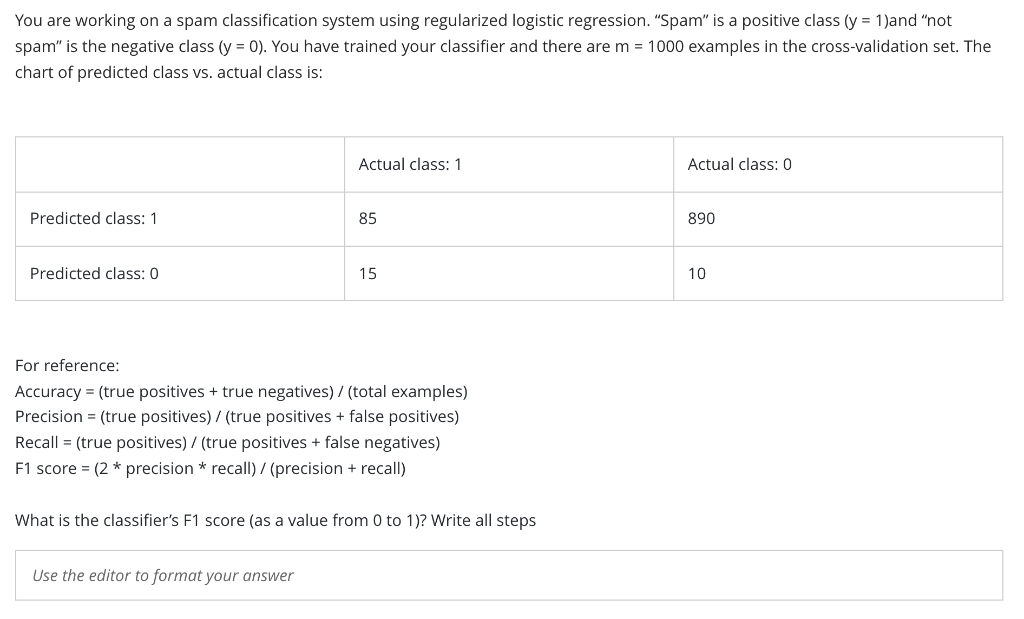Select the Precision formula line

(237, 416)
